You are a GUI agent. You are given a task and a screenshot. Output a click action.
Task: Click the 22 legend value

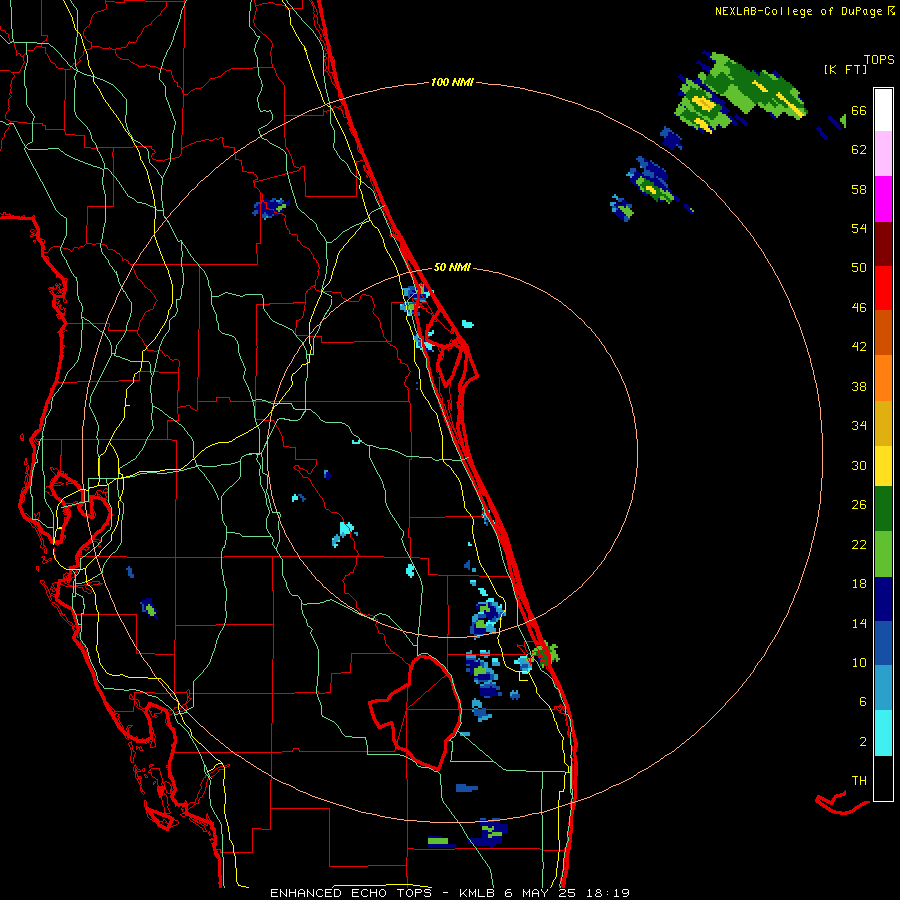[x=859, y=544]
